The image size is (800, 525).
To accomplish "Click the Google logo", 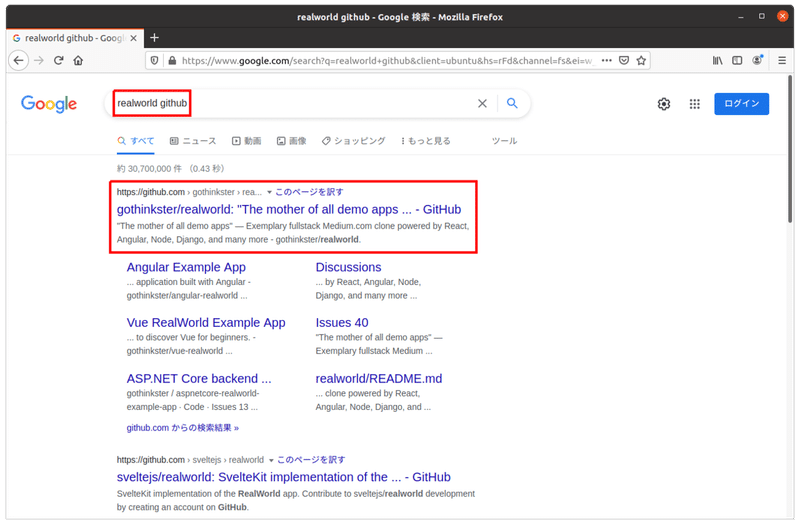I will click(x=49, y=104).
